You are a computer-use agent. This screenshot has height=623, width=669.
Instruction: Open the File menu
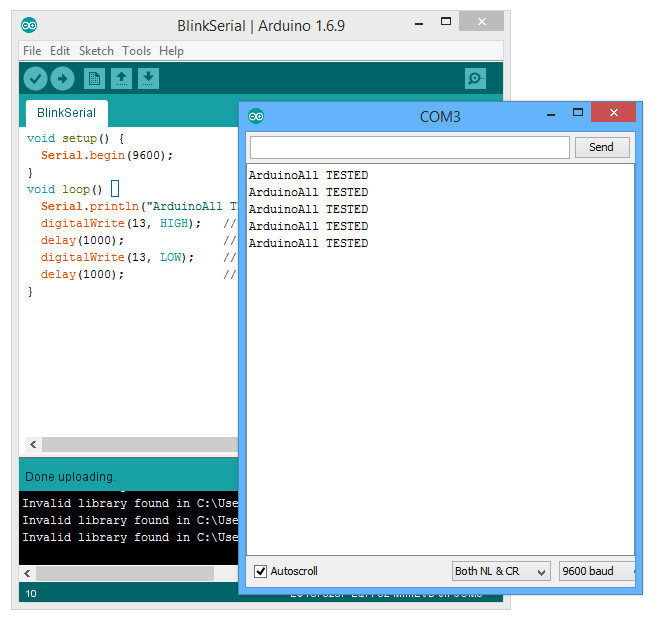click(32, 51)
